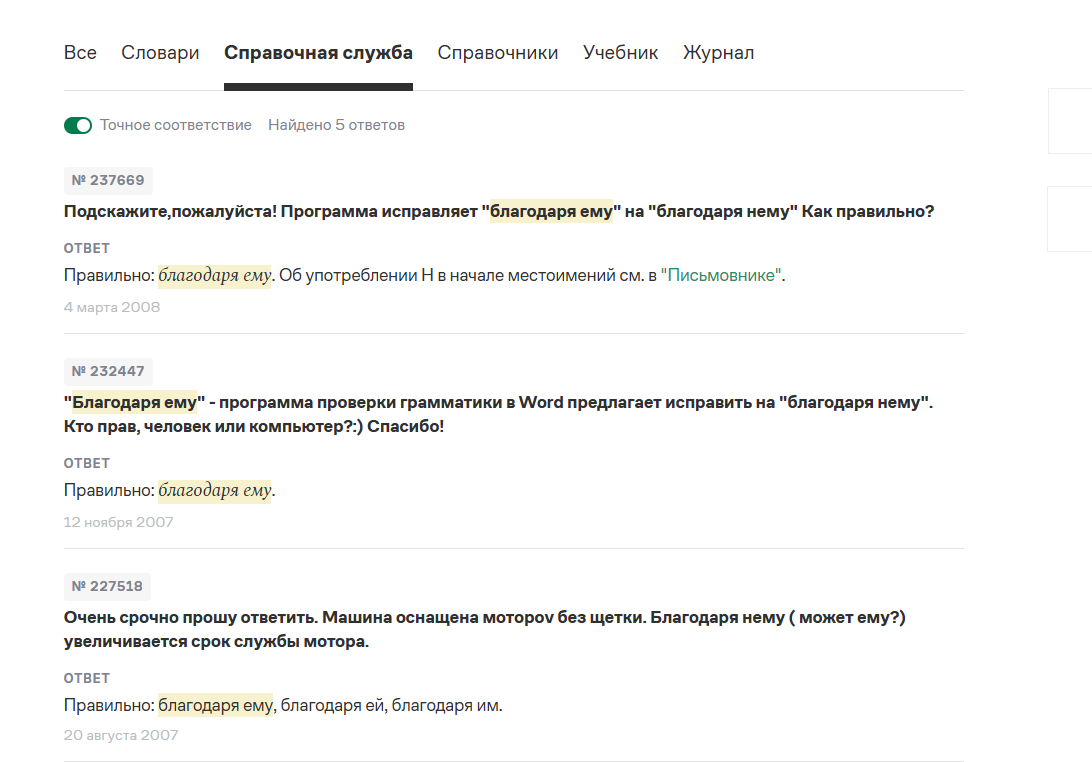Click the "Точное соответствие" label text
Viewport: 1092px width, 762px height.
176,125
